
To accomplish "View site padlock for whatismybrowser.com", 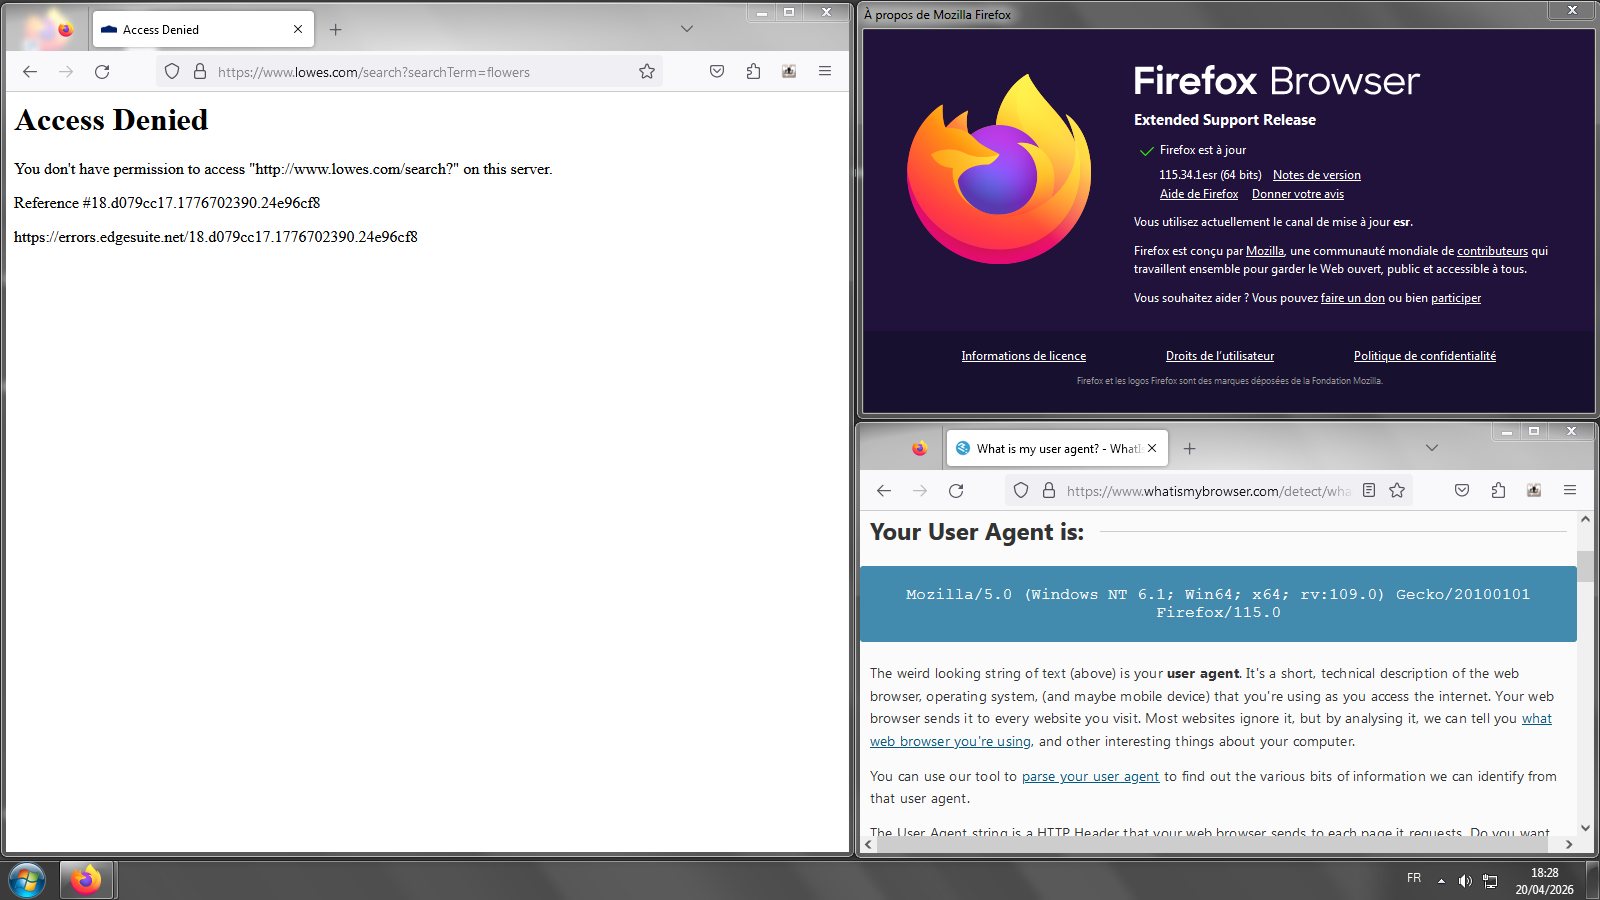I will (x=1049, y=491).
